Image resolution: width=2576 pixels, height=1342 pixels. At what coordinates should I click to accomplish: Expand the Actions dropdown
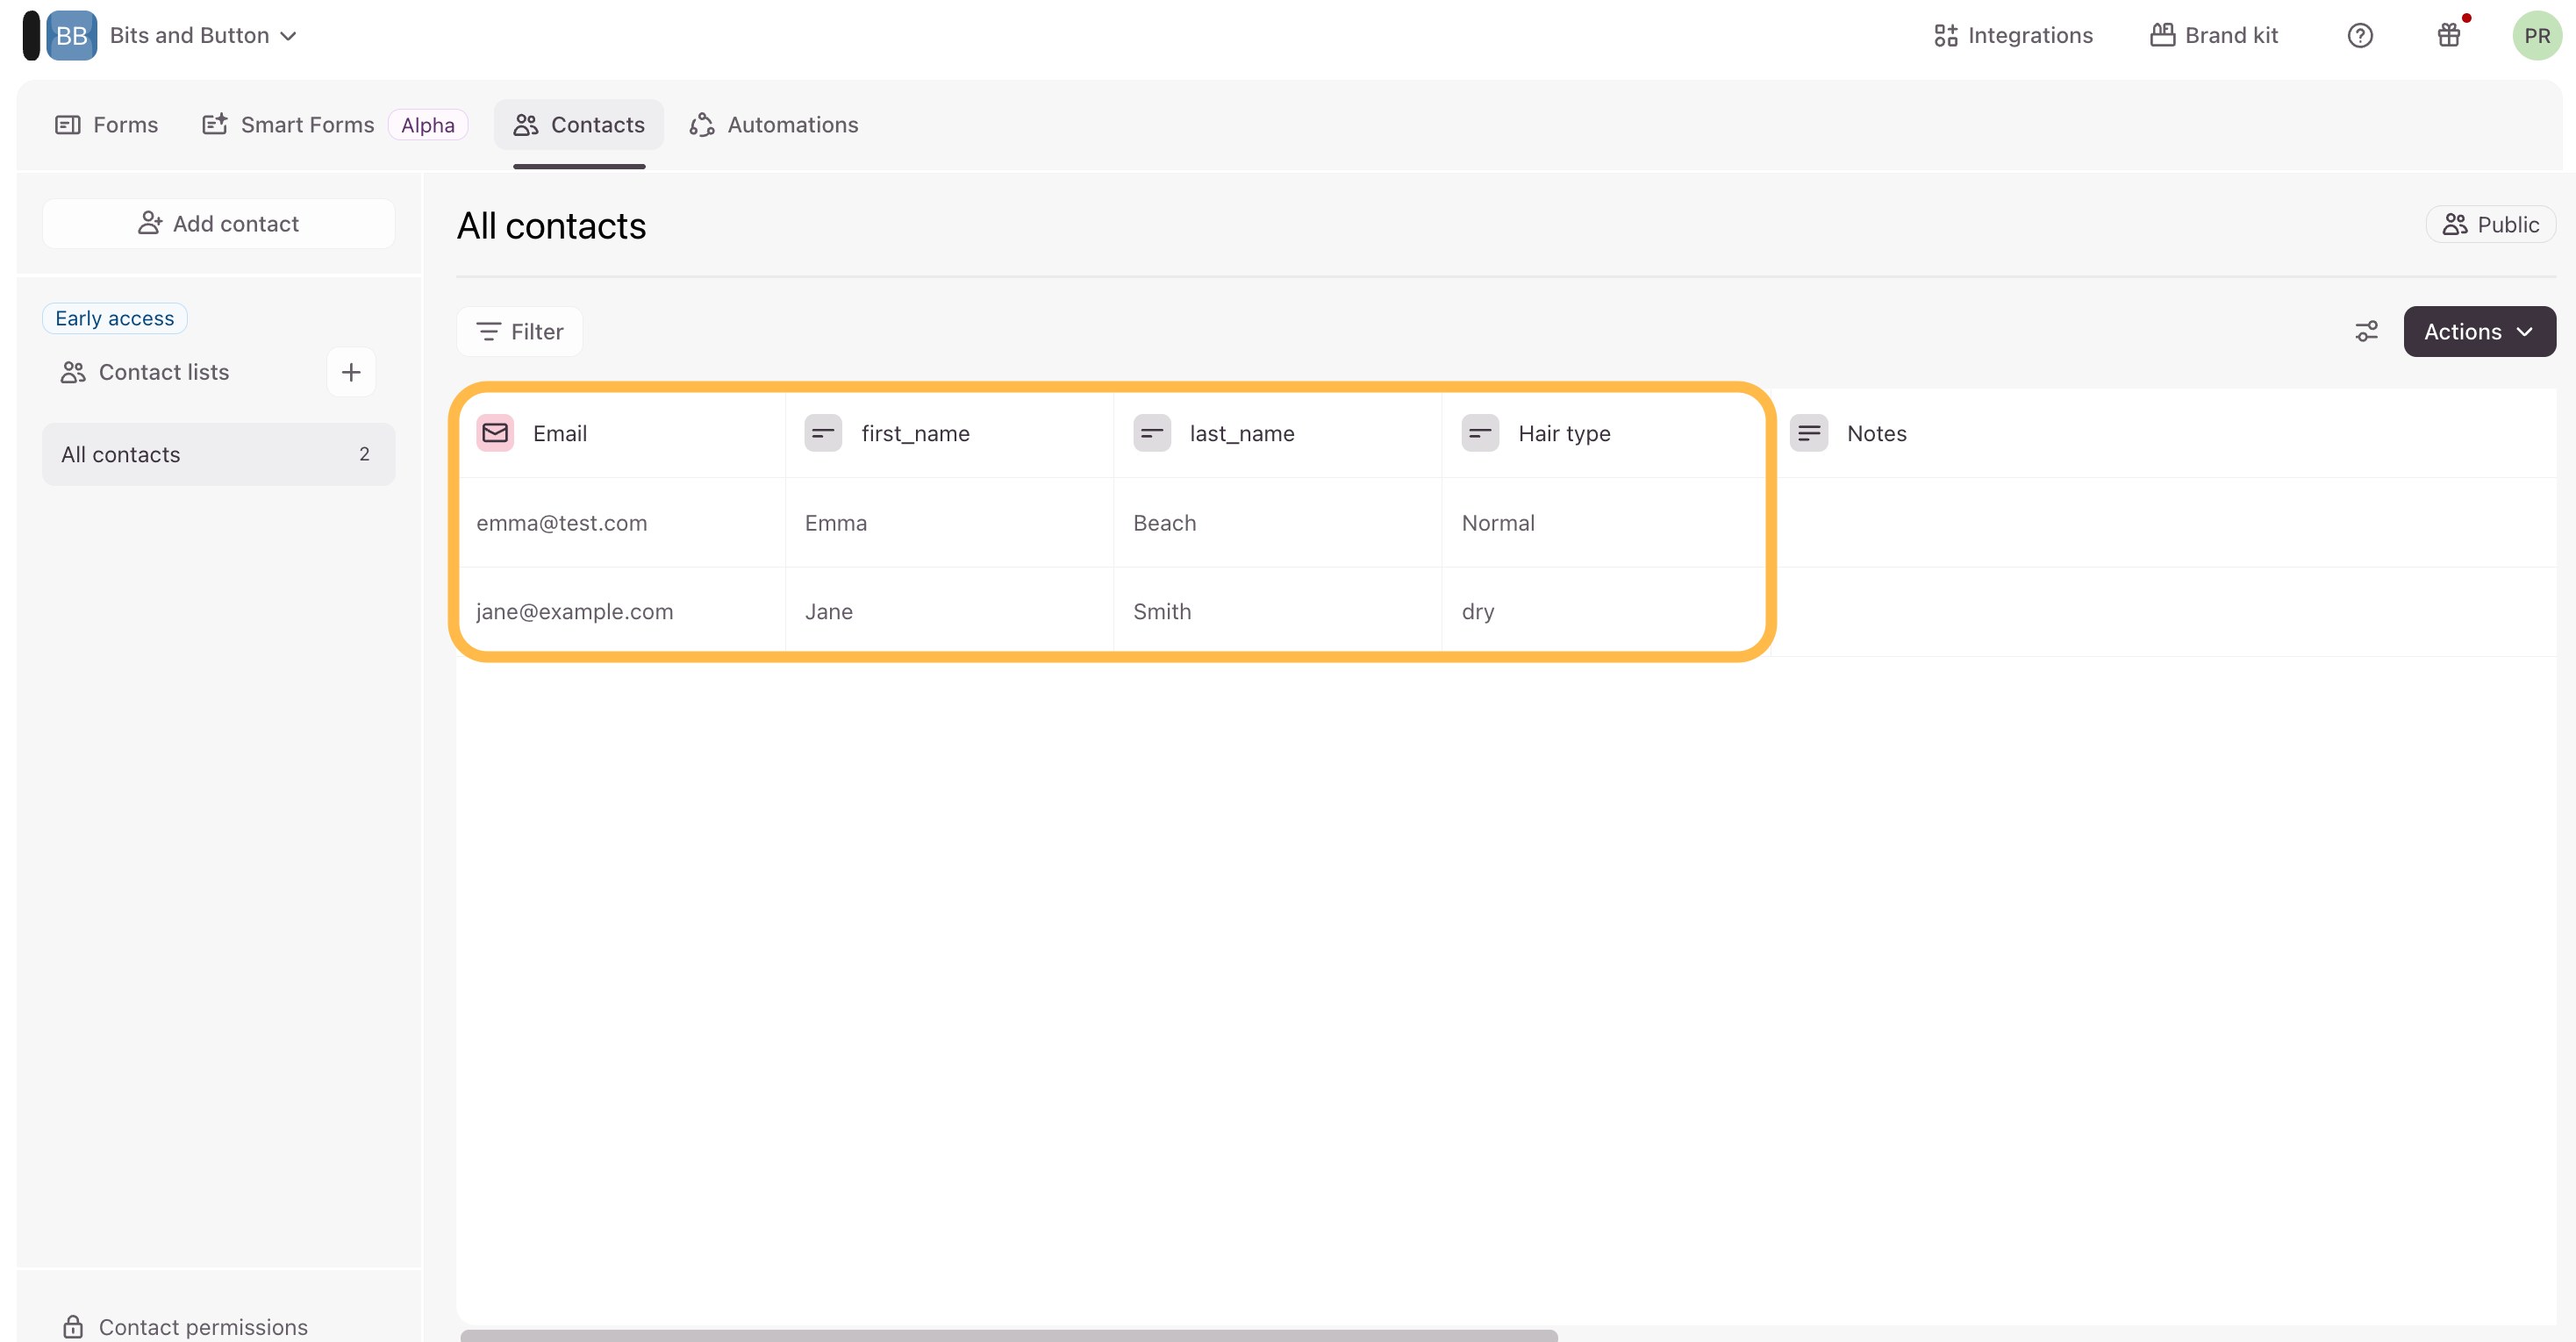coord(2479,331)
